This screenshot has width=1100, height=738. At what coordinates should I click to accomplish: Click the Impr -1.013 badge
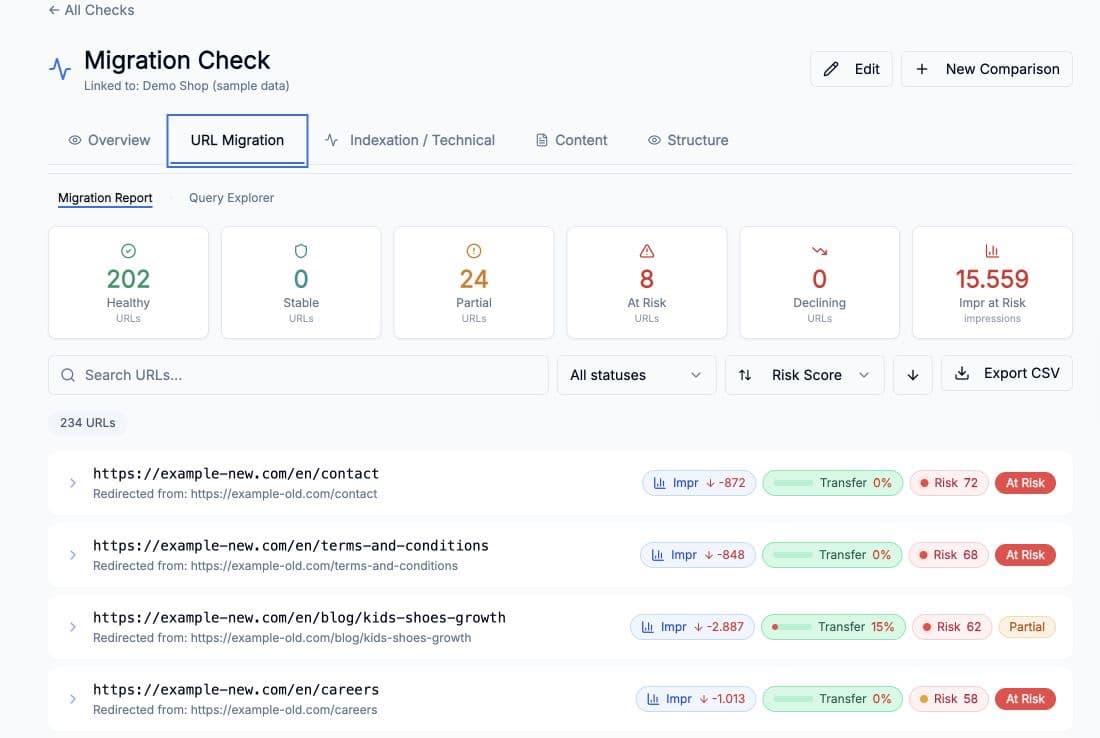(x=695, y=699)
